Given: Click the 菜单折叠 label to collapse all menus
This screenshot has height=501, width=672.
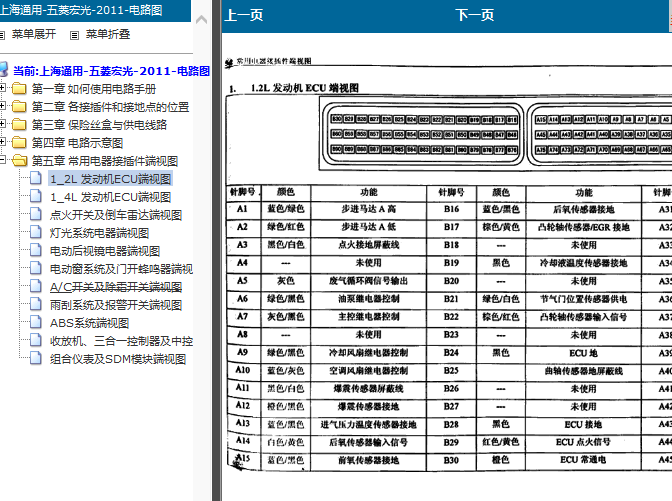Looking at the screenshot, I should click(108, 34).
